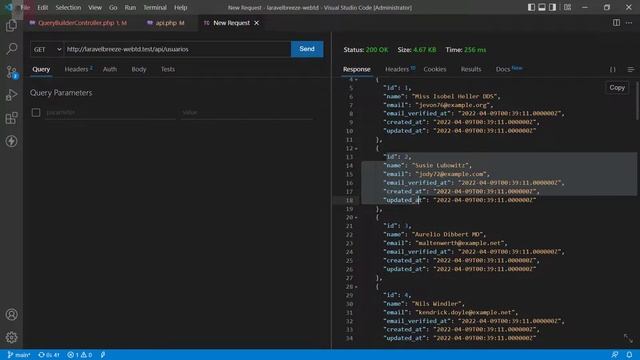Click the email "jevon76@example.org" line
The width and height of the screenshot is (640, 360).
[438, 105]
